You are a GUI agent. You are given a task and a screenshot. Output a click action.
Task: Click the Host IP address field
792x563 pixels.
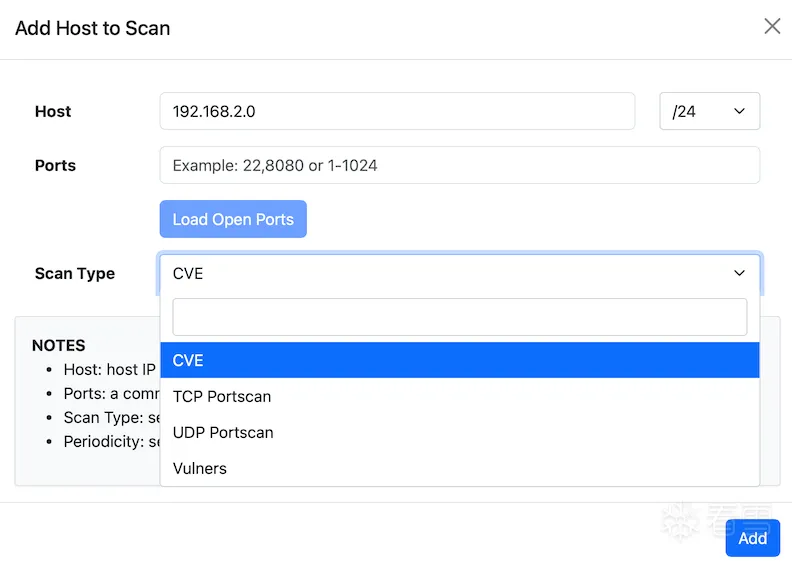(397, 111)
